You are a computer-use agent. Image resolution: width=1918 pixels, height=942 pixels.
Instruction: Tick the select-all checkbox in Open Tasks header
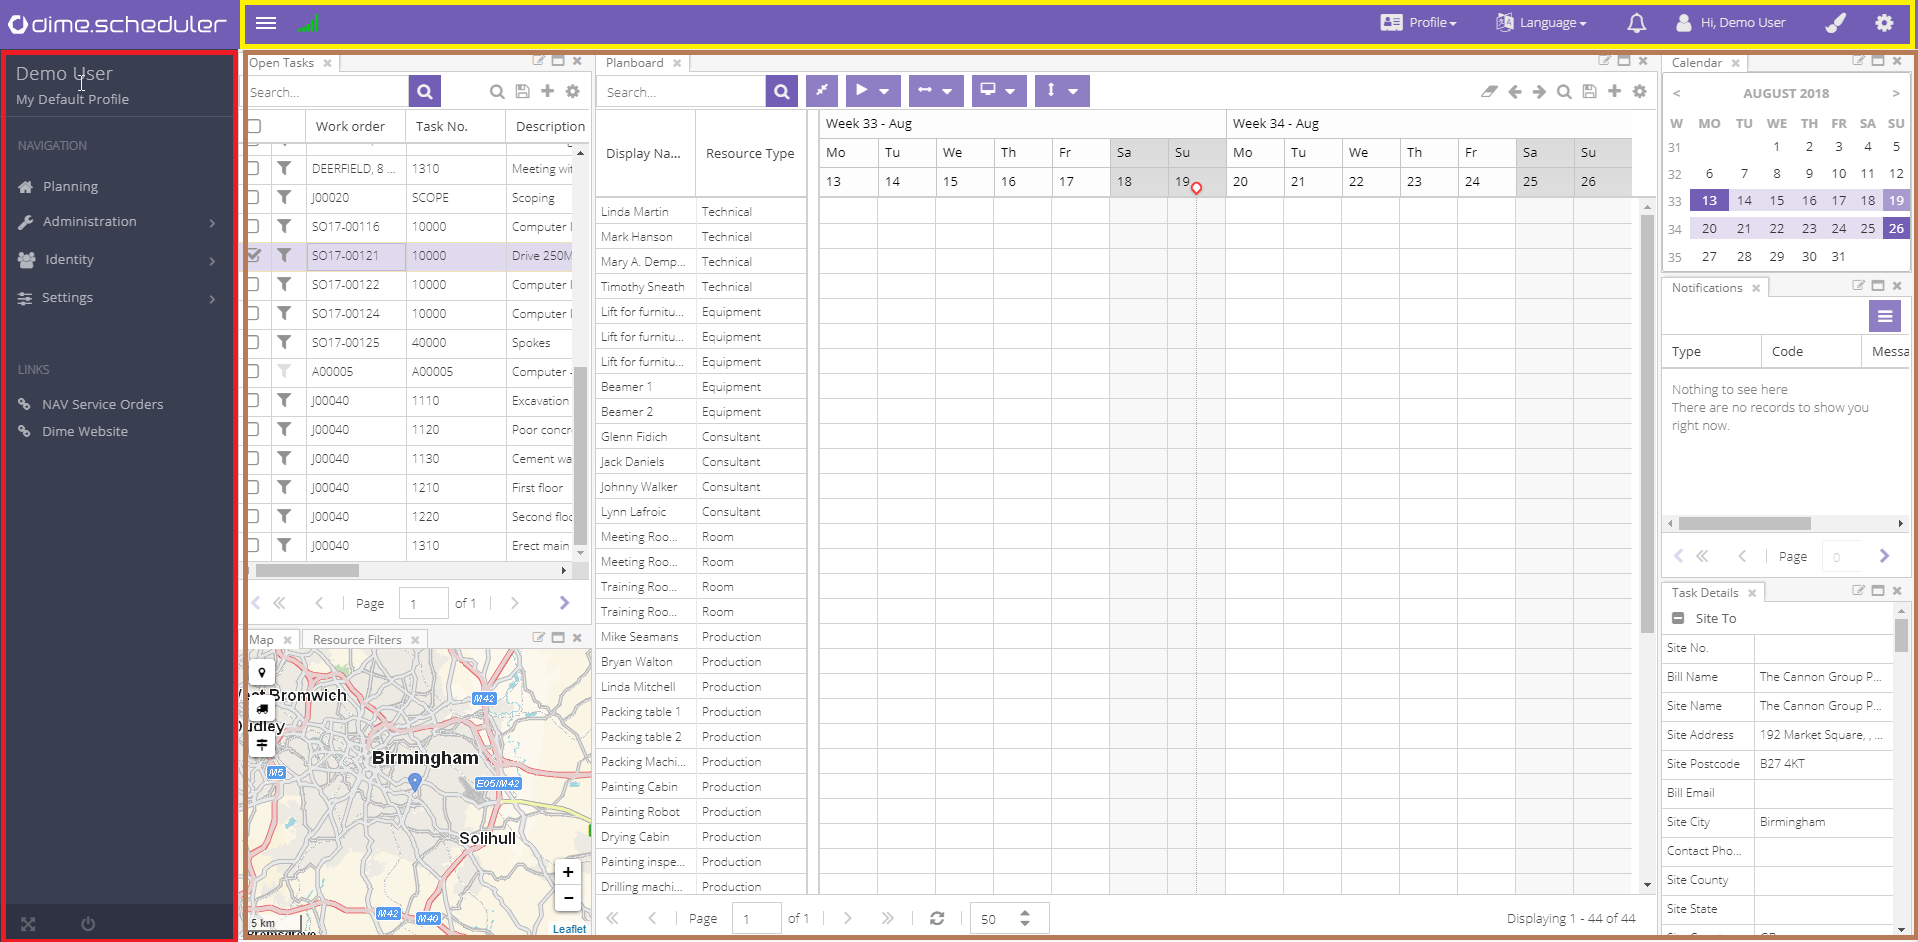tap(254, 126)
